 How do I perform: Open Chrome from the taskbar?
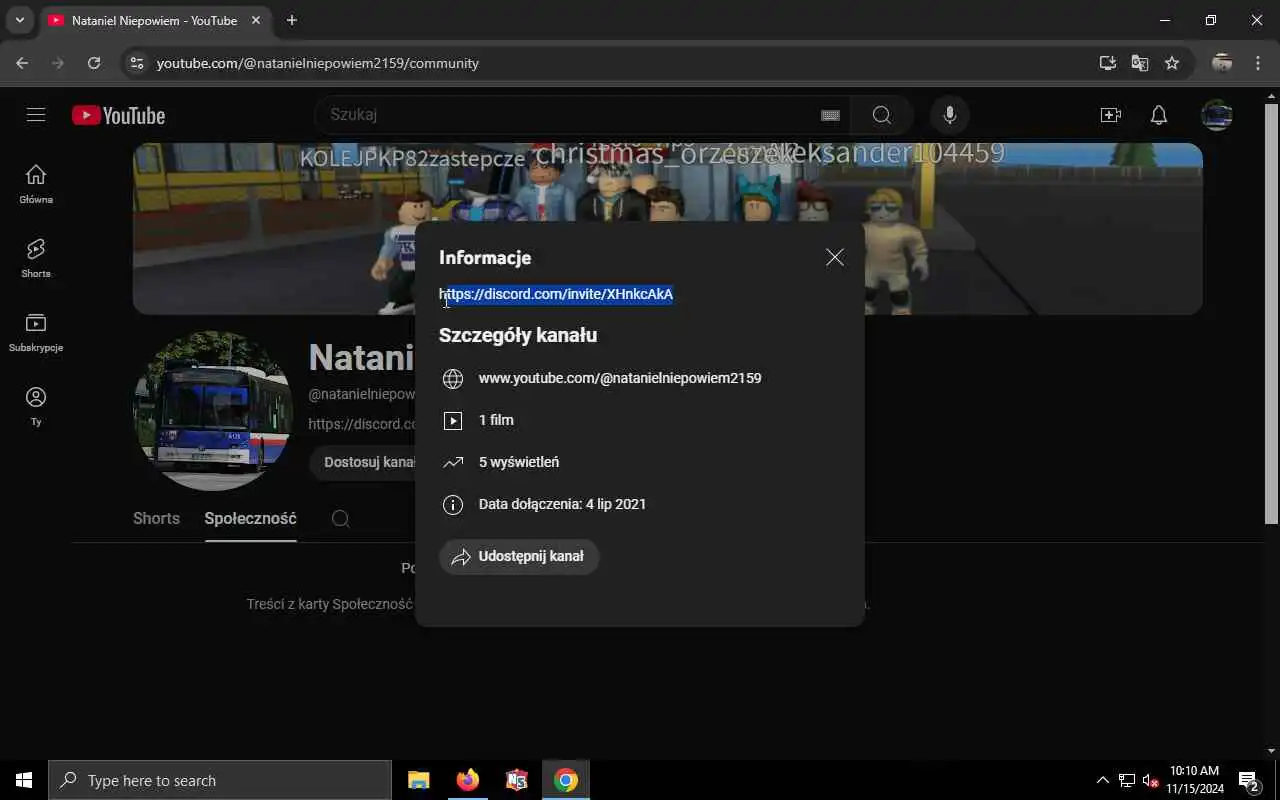pyautogui.click(x=566, y=780)
